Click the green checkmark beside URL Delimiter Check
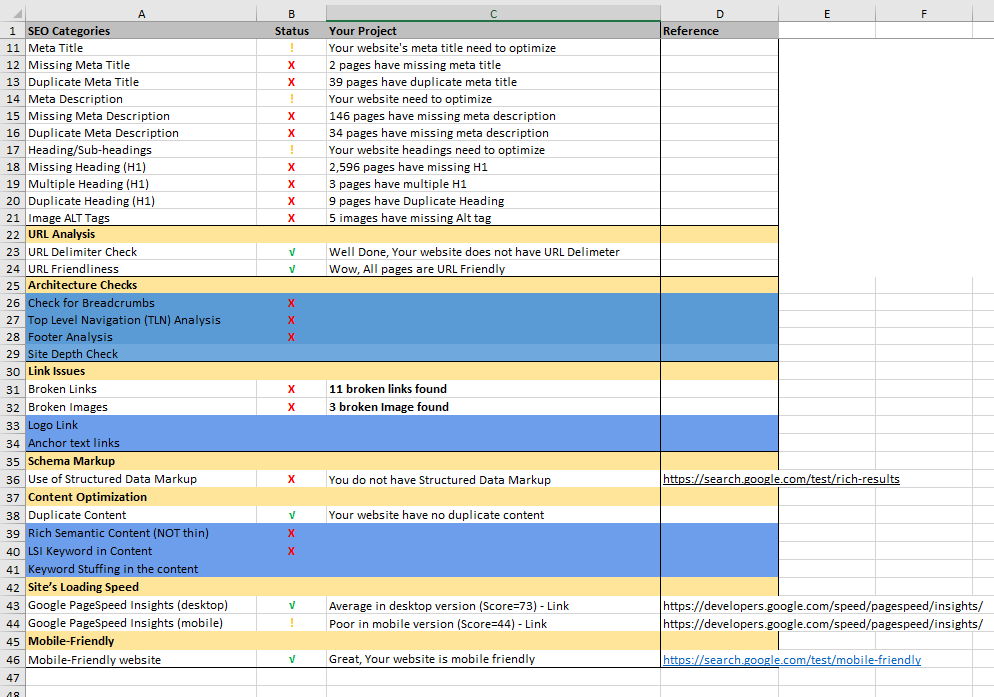 click(291, 251)
